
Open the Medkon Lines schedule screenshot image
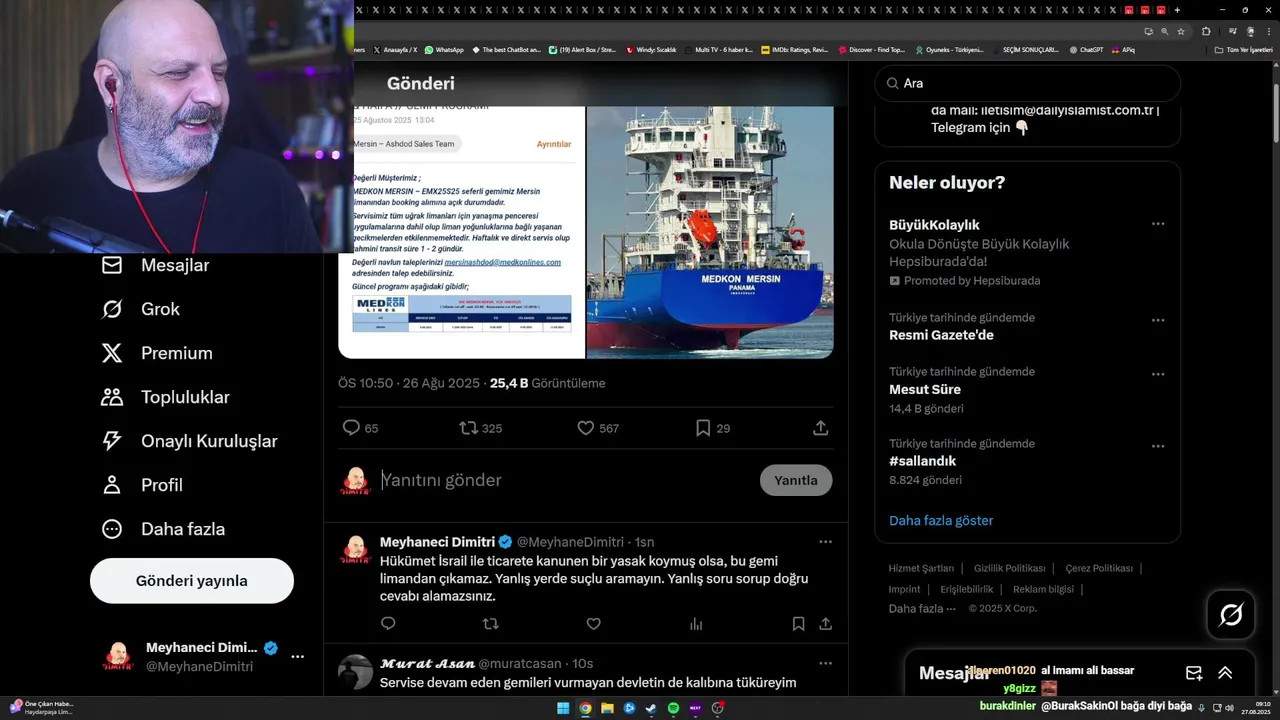(x=461, y=232)
